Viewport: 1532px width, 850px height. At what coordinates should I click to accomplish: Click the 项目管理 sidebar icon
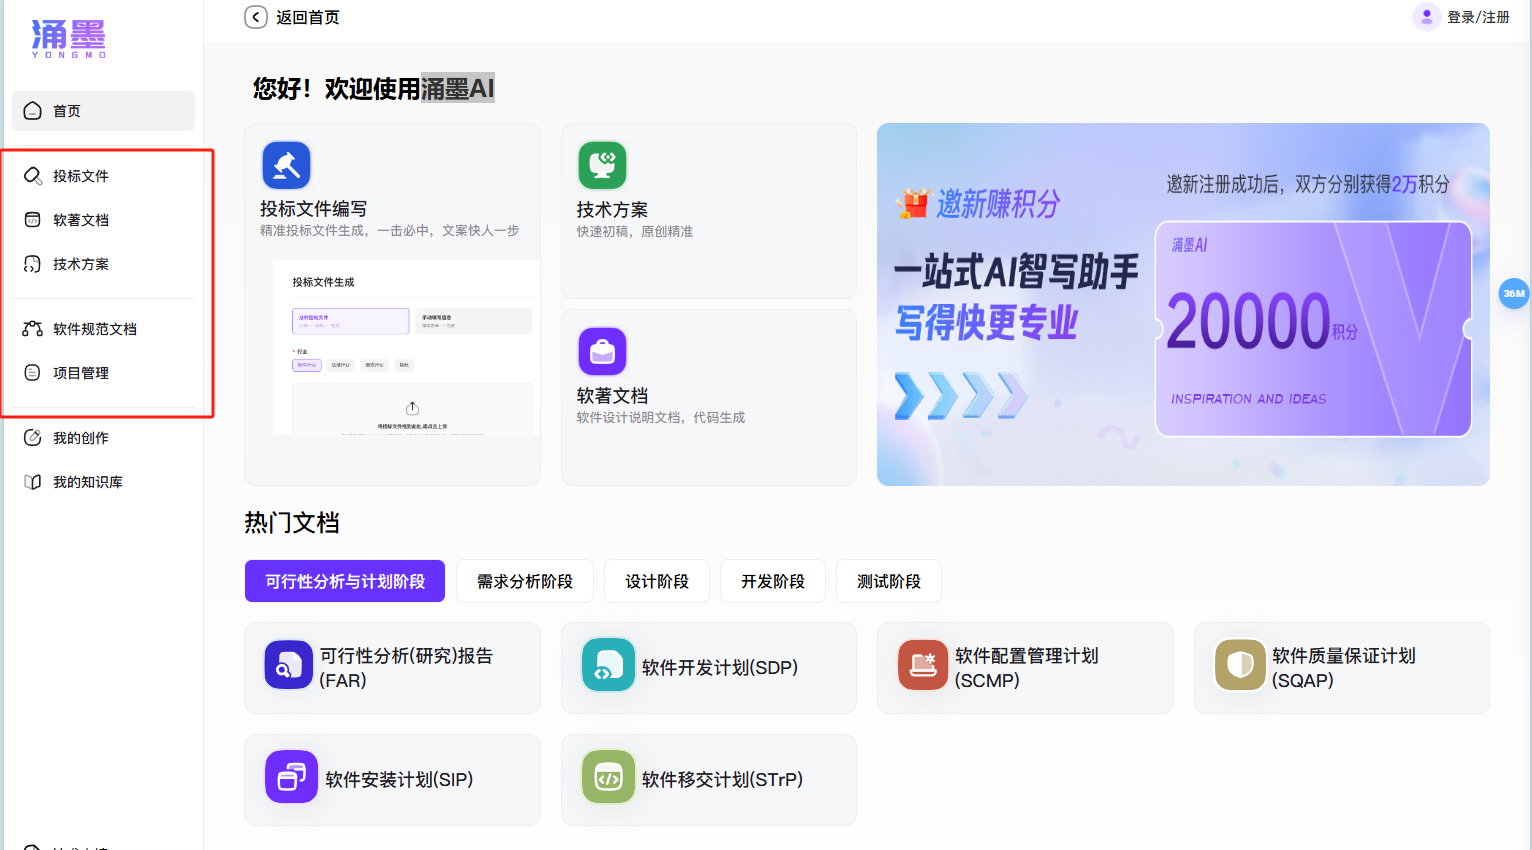pos(33,373)
